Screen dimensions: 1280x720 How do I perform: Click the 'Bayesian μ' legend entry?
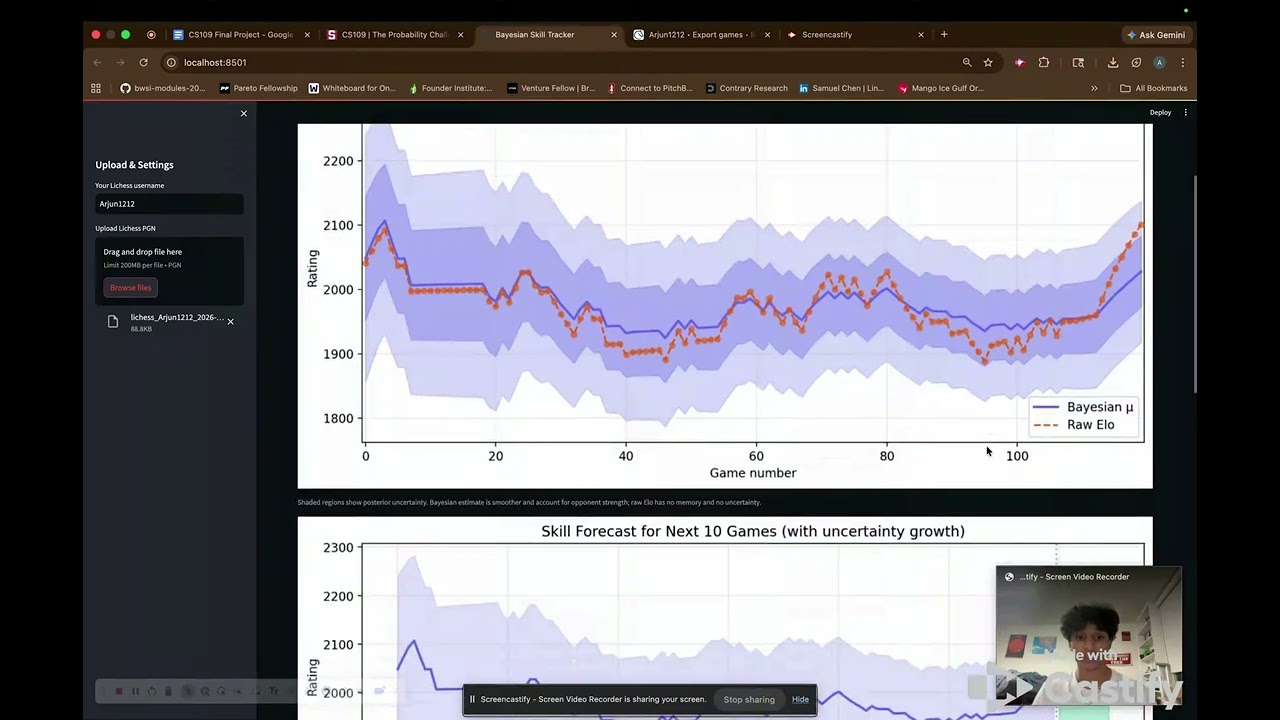(1083, 407)
